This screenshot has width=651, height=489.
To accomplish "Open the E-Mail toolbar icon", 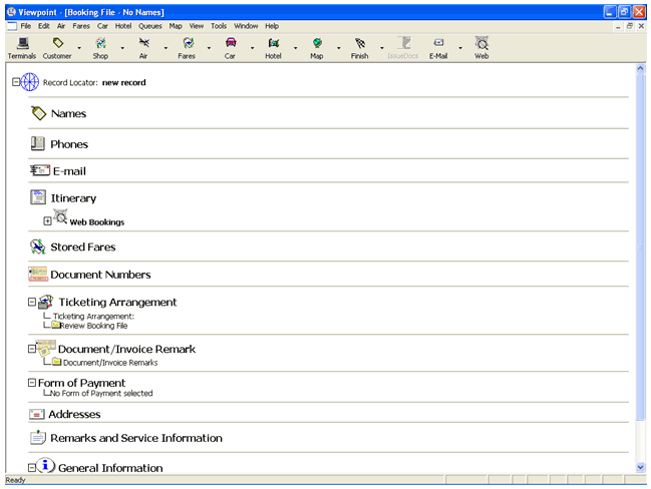I will pyautogui.click(x=439, y=43).
